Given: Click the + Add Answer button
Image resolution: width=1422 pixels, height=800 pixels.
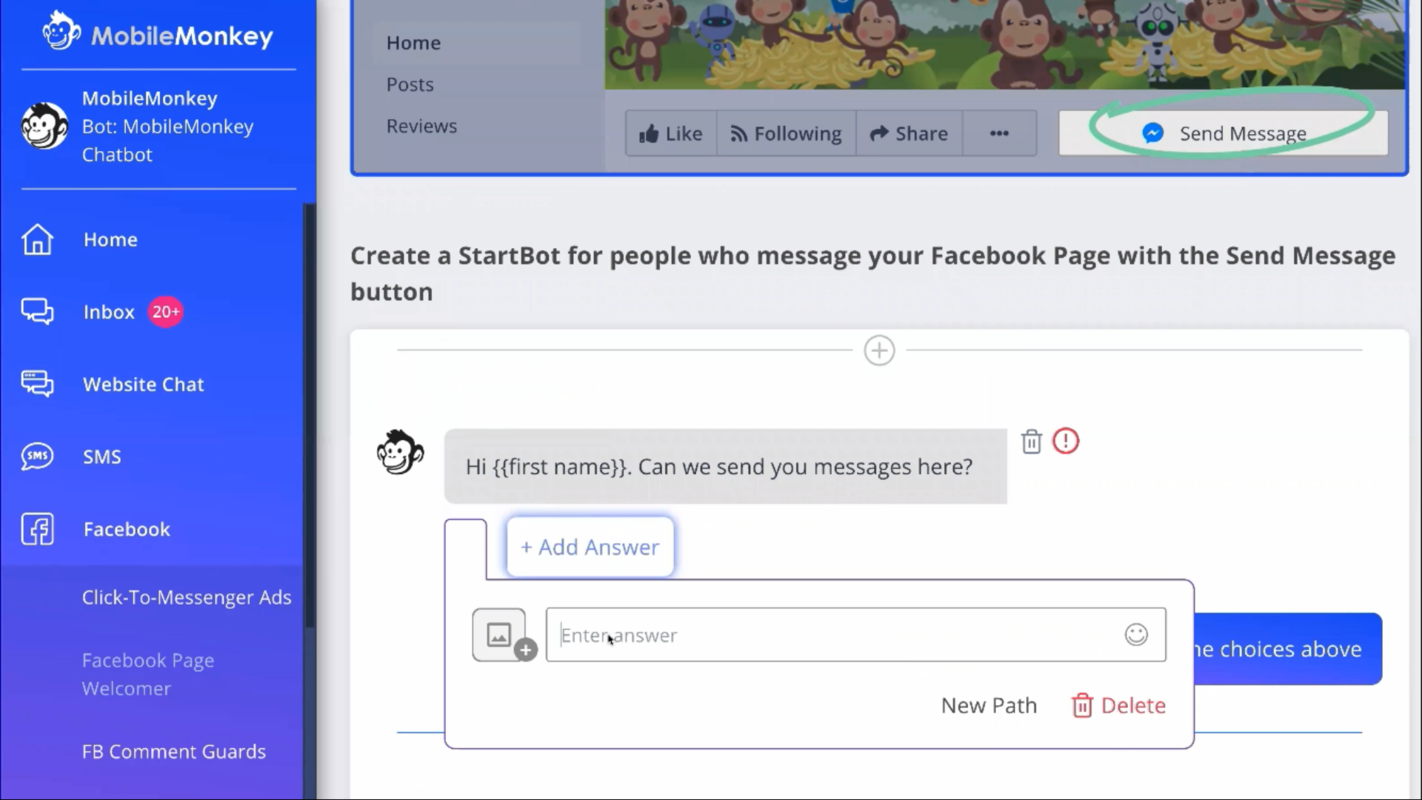Looking at the screenshot, I should click(590, 546).
